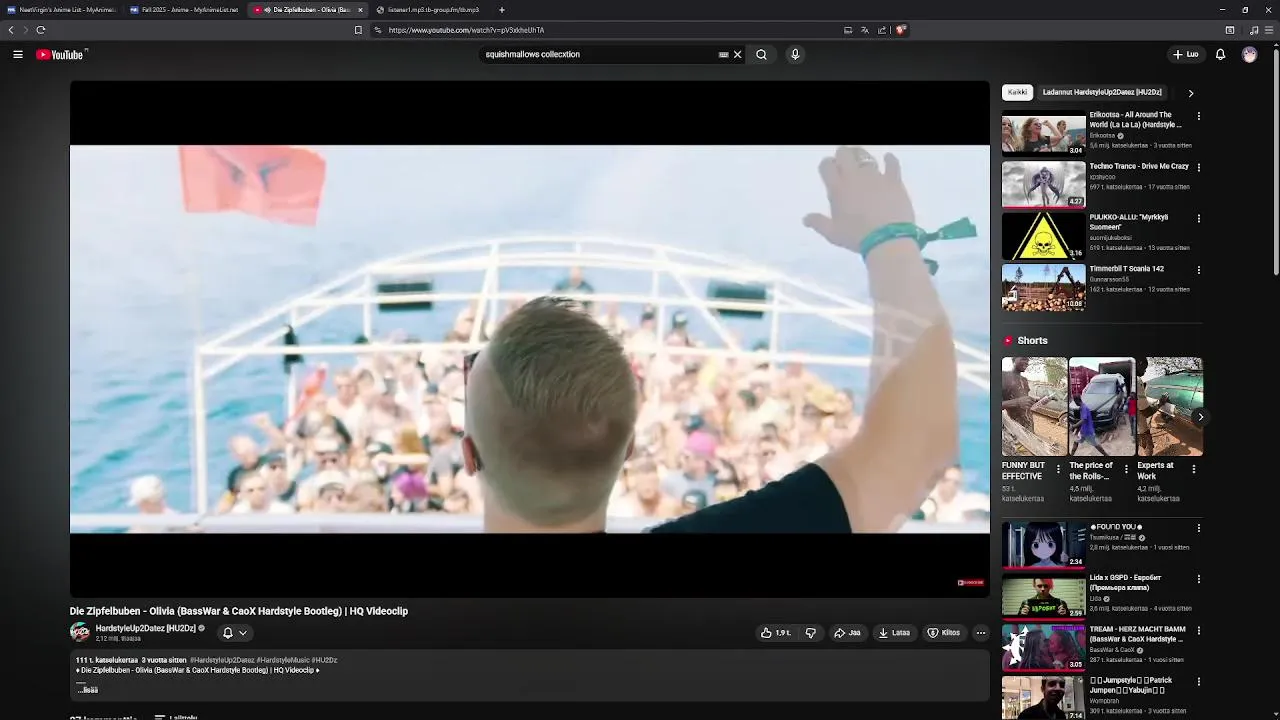Open options for The price of the Rolls short
This screenshot has width=1280, height=720.
click(x=1126, y=469)
